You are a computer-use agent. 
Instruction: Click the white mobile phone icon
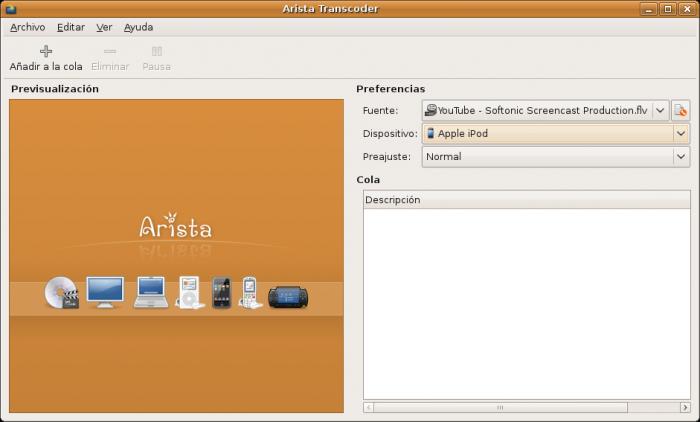pyautogui.click(x=250, y=293)
